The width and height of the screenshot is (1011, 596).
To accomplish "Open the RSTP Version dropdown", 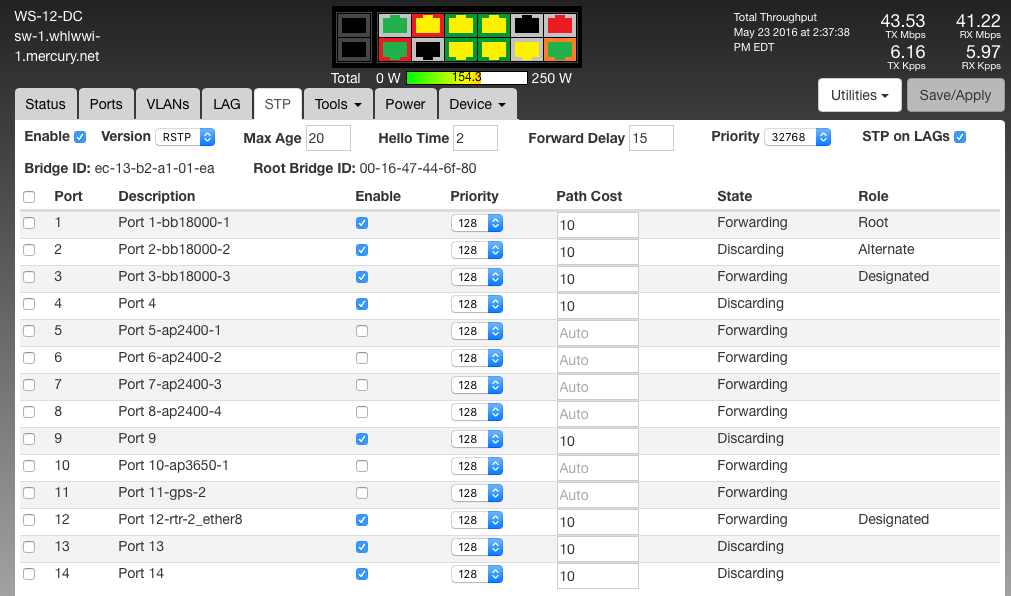I will click(x=186, y=137).
